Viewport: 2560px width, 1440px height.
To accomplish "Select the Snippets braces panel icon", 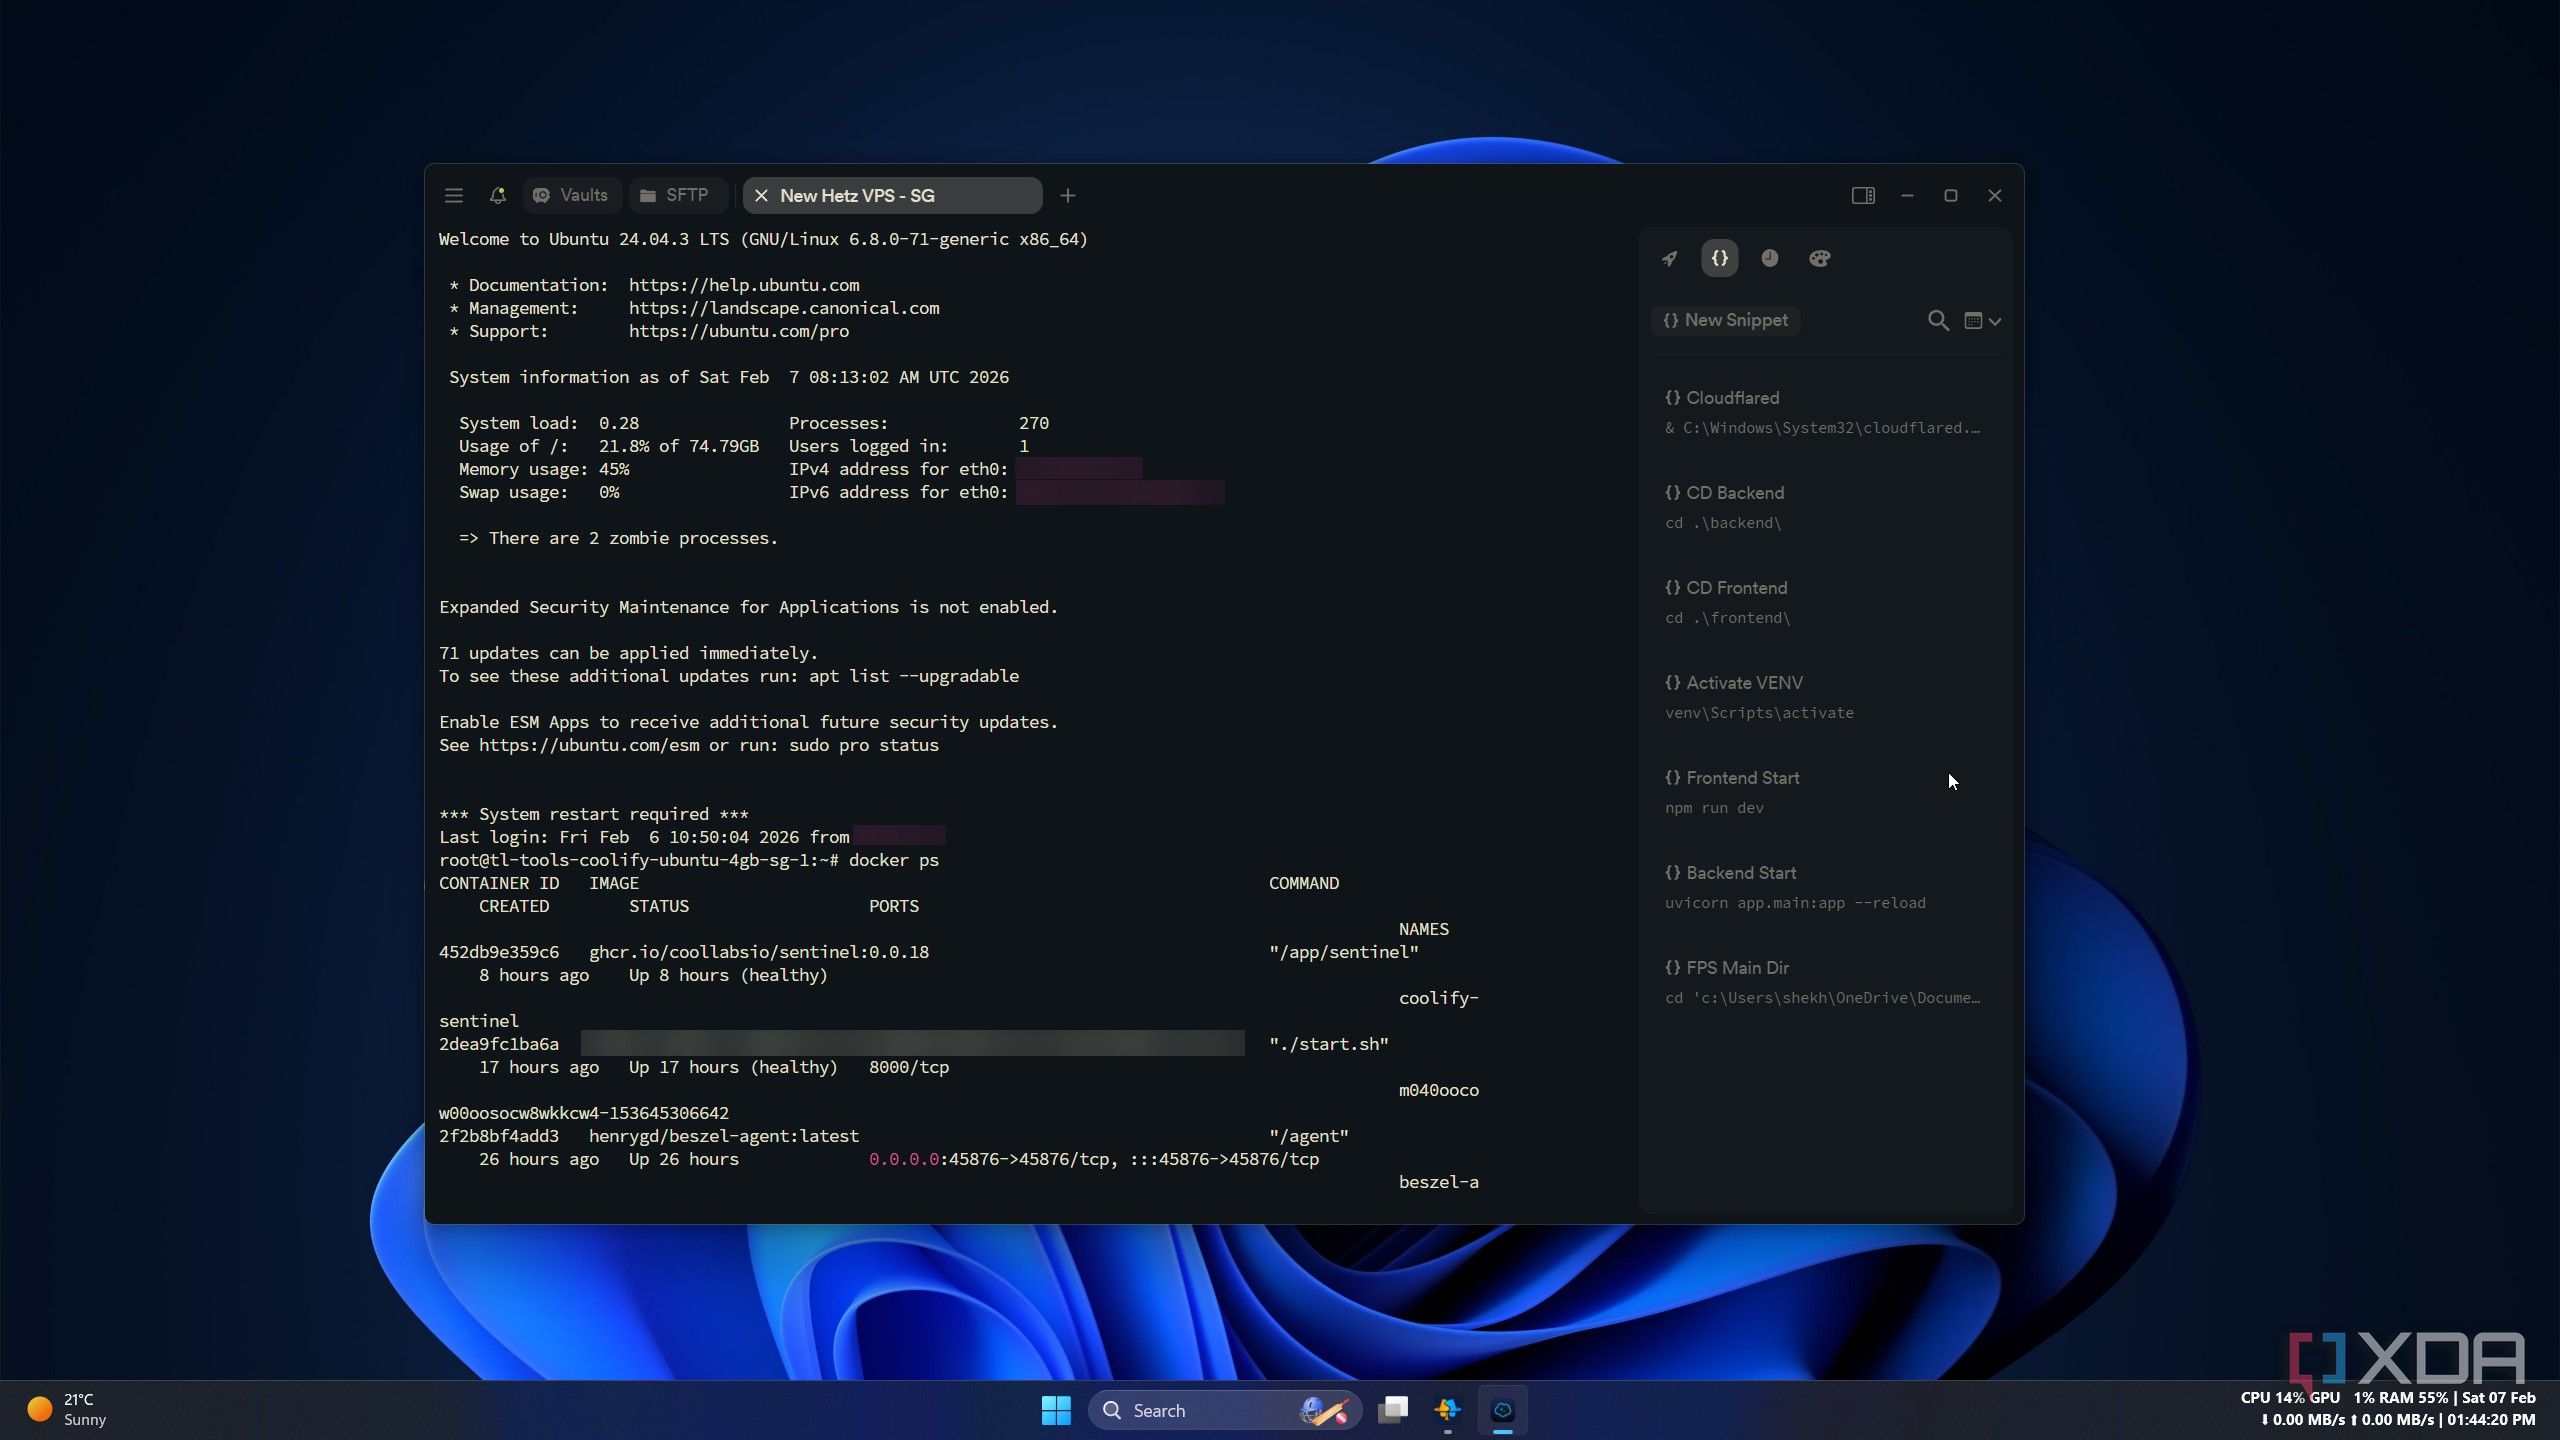I will pos(1720,258).
